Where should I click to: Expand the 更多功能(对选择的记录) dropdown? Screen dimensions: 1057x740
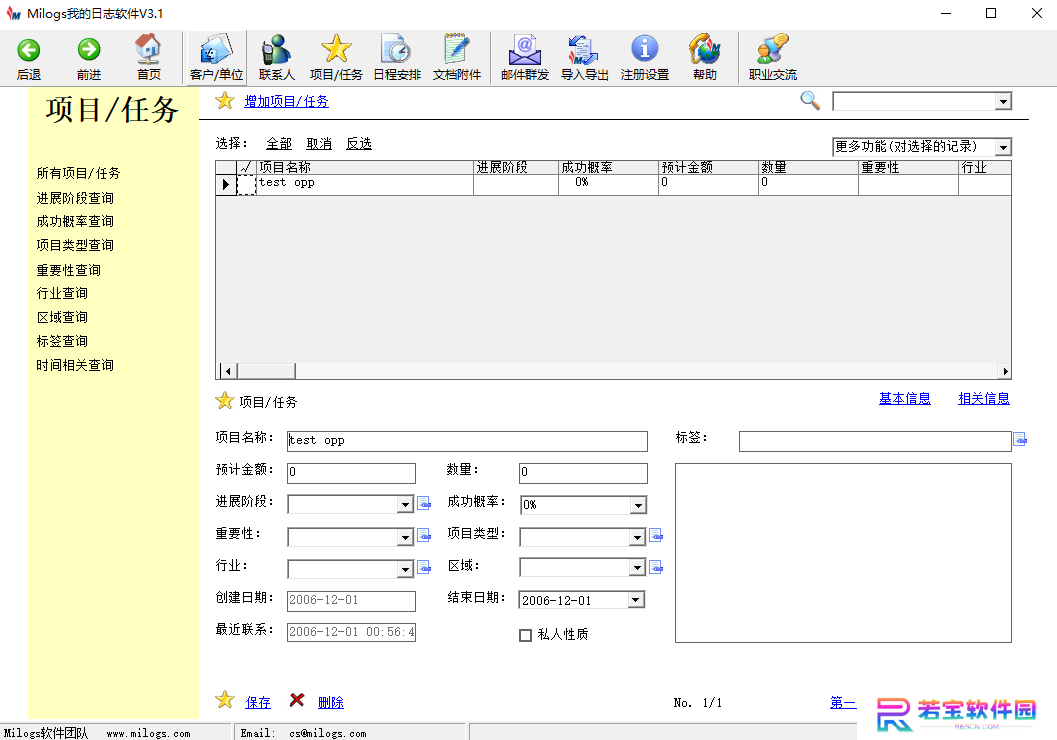pos(1003,147)
